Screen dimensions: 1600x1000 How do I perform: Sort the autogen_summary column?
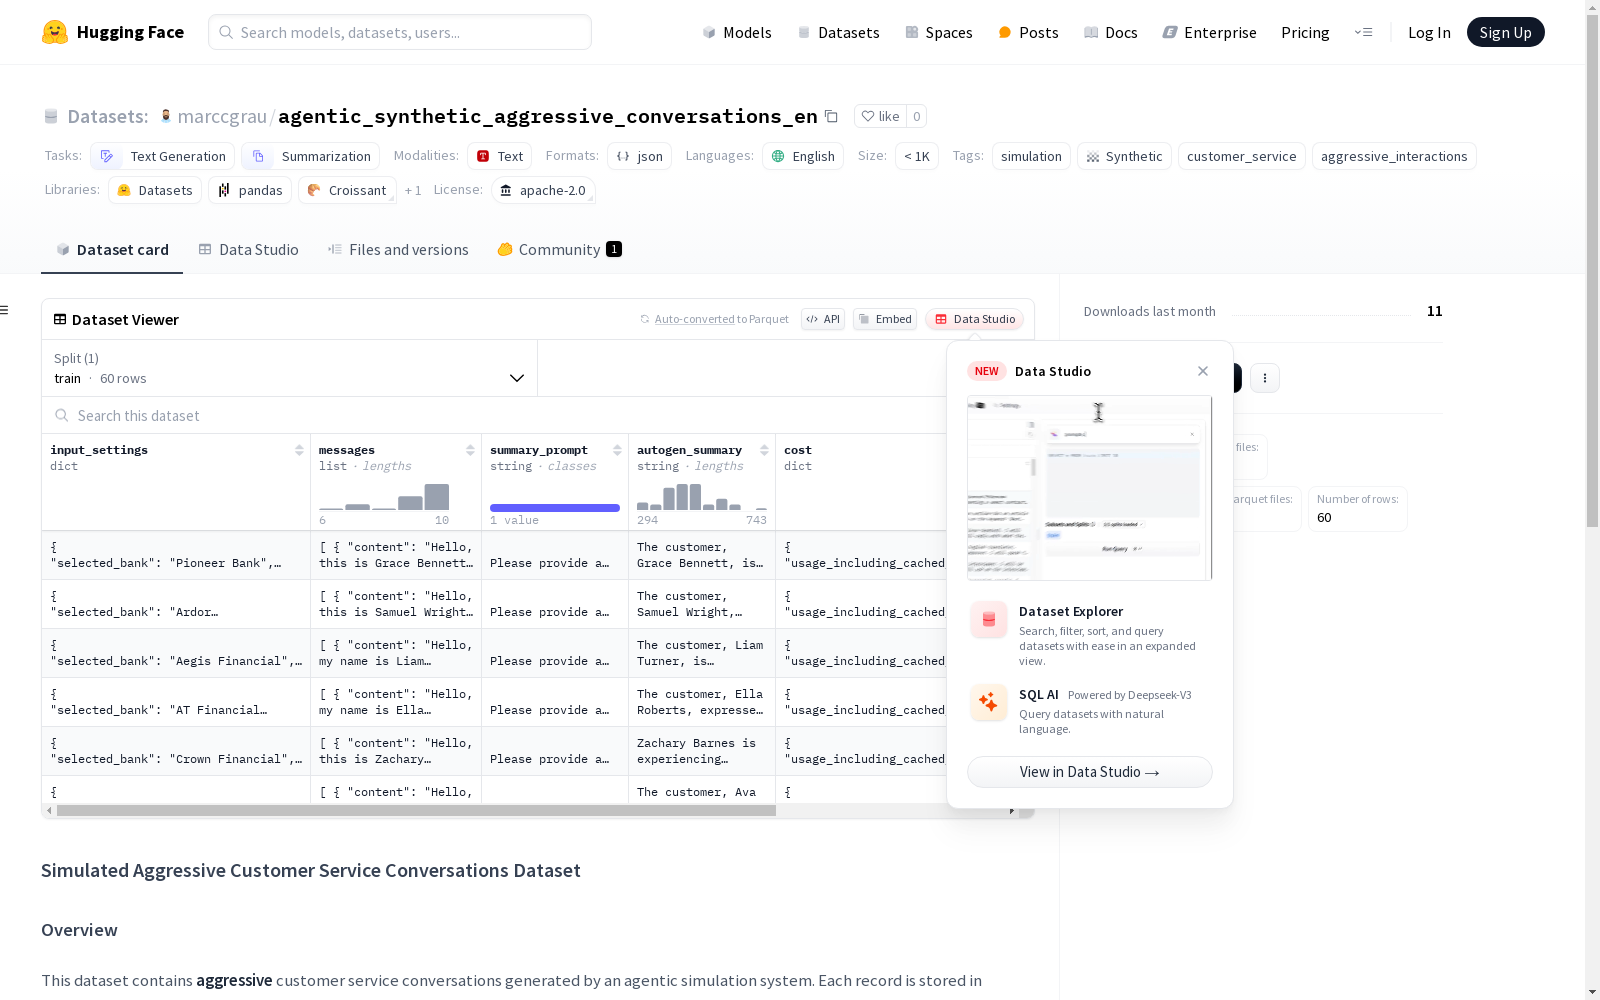764,450
